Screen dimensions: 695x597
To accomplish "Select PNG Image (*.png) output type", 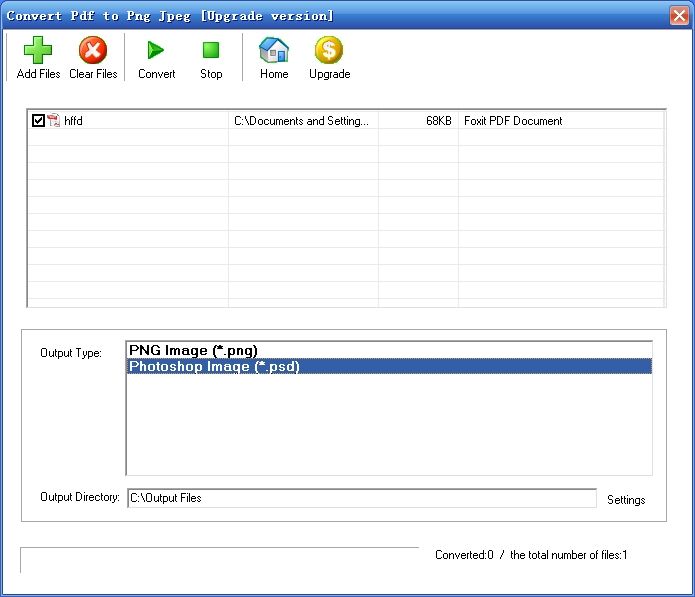I will point(193,350).
